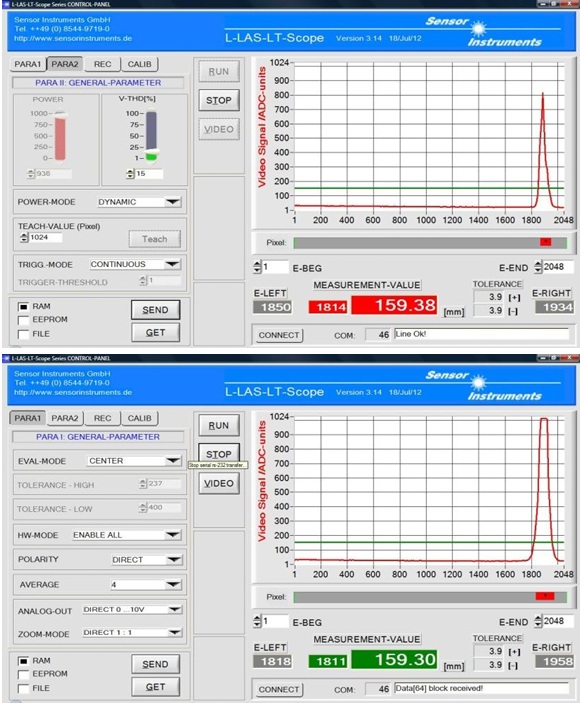Click Pixel bar red marker in upper window

click(545, 242)
